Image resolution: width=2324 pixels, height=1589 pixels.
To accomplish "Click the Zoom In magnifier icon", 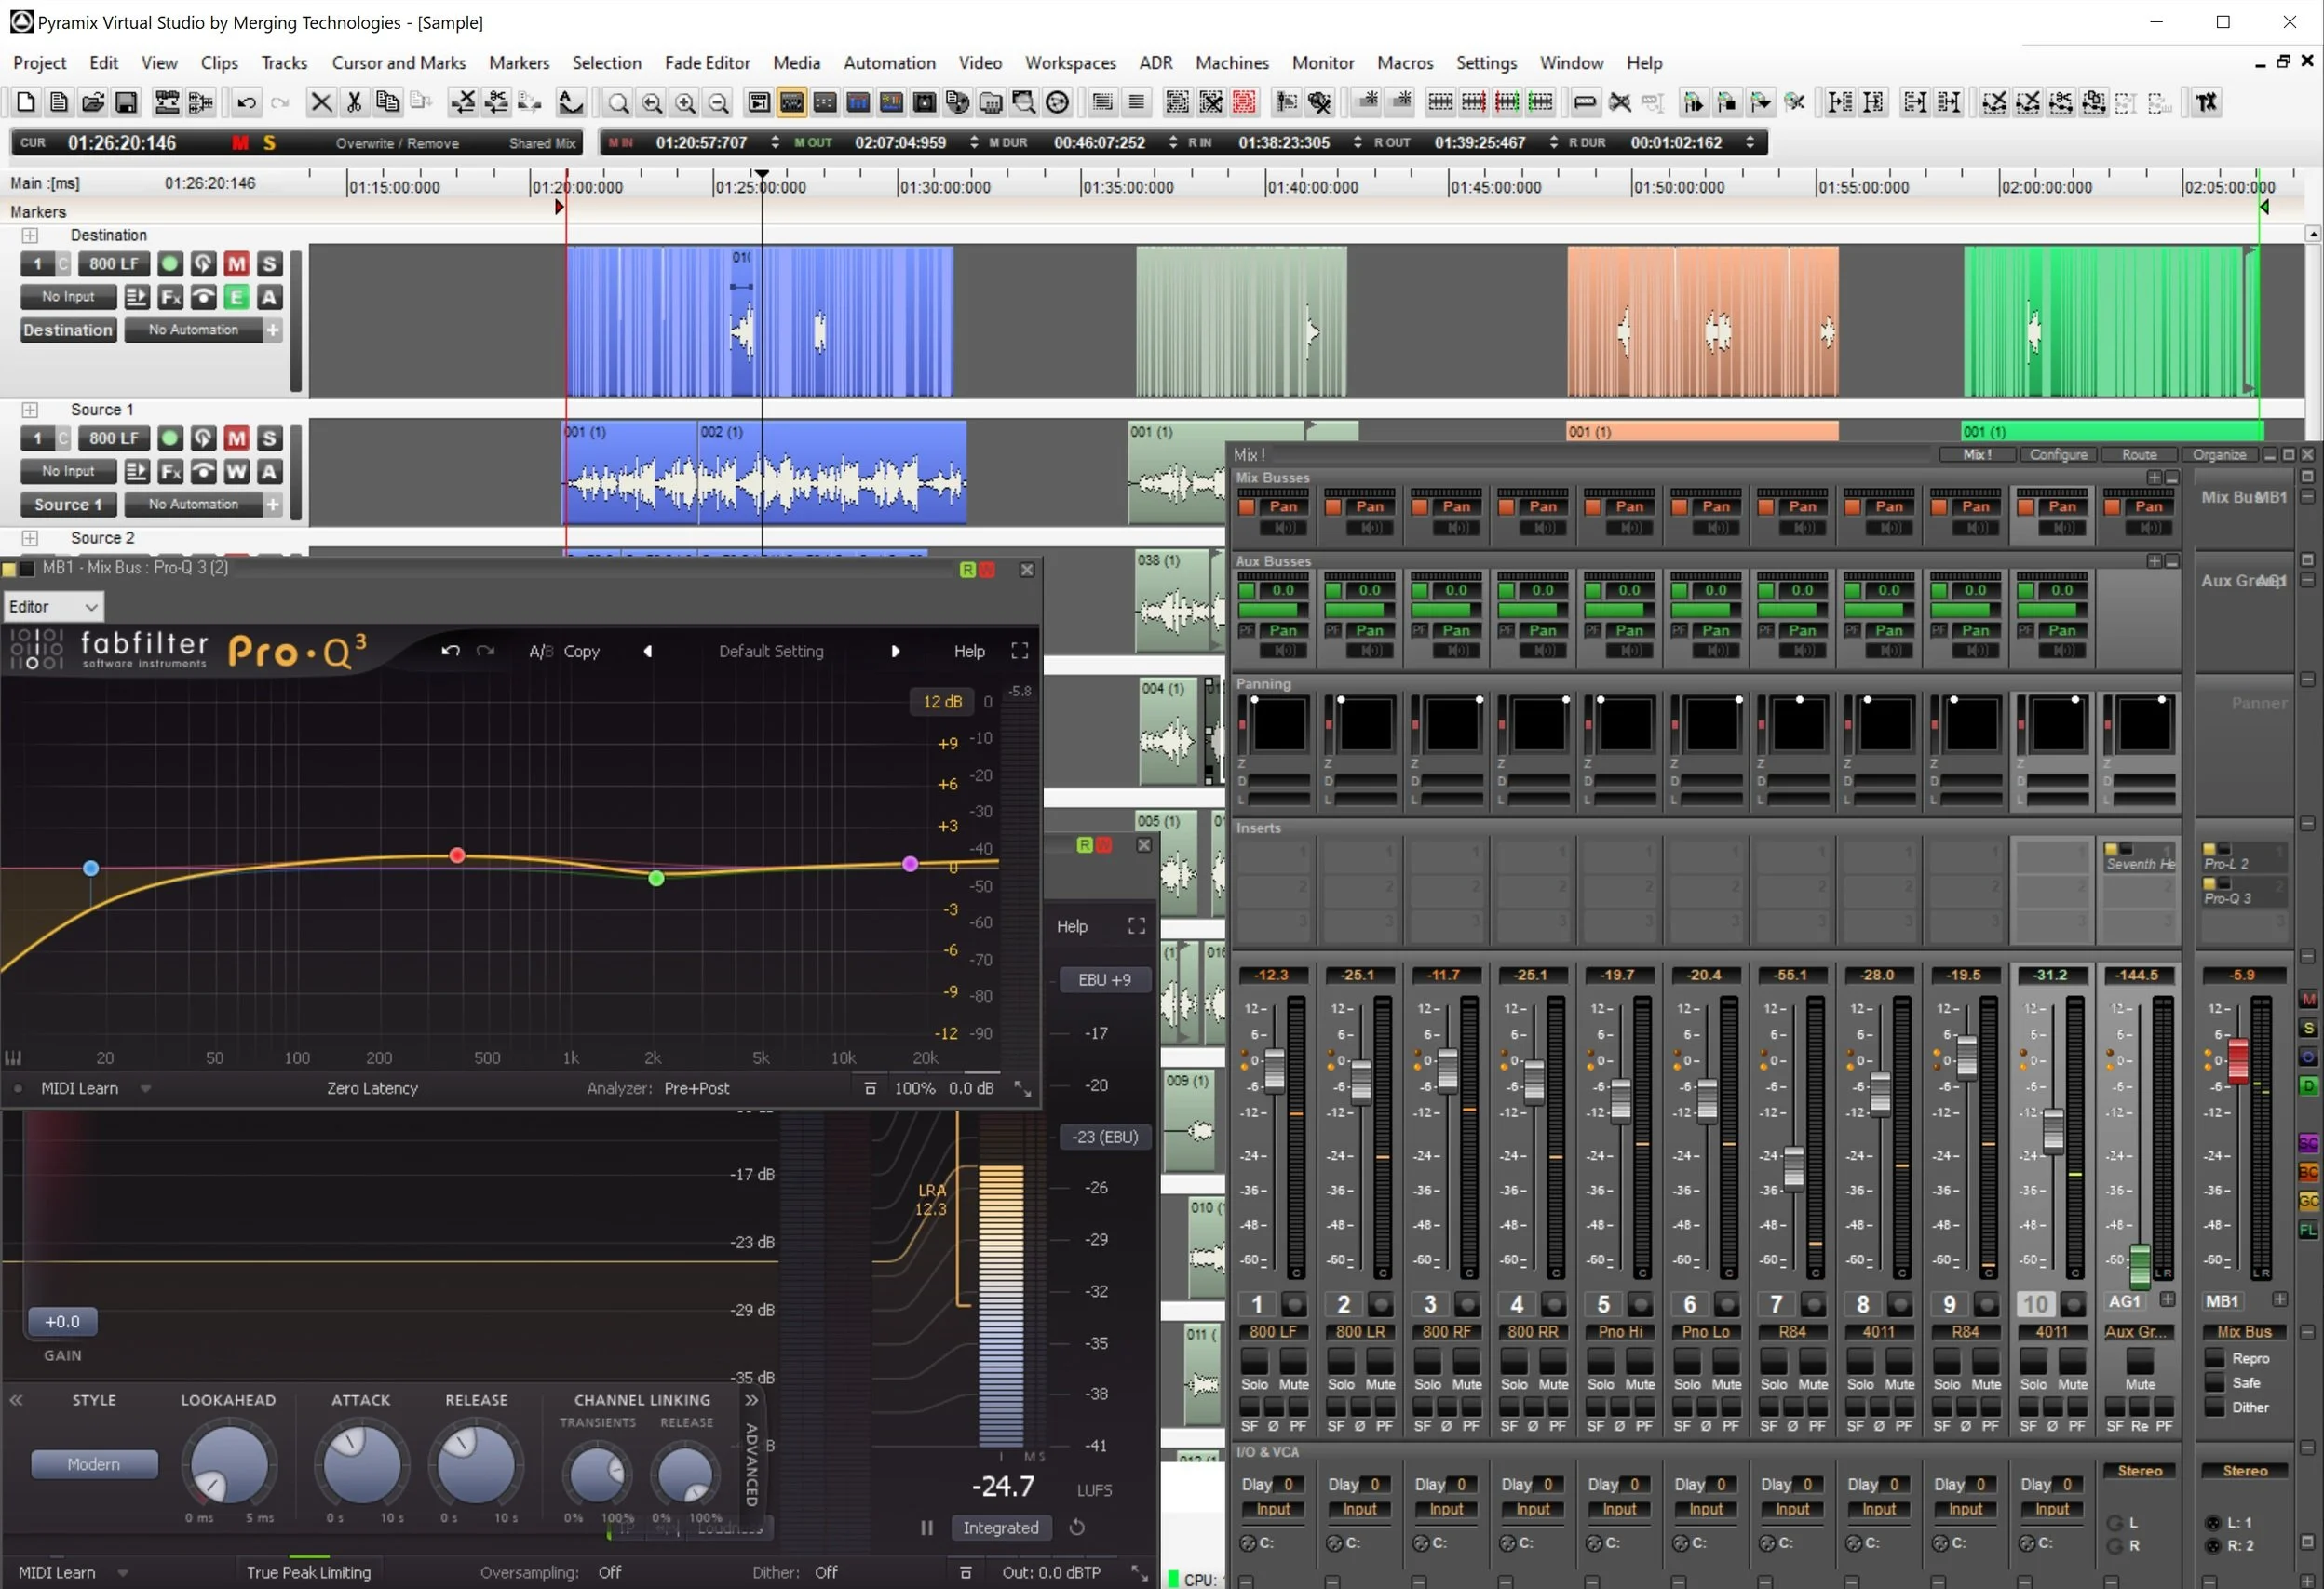I will pyautogui.click(x=685, y=102).
